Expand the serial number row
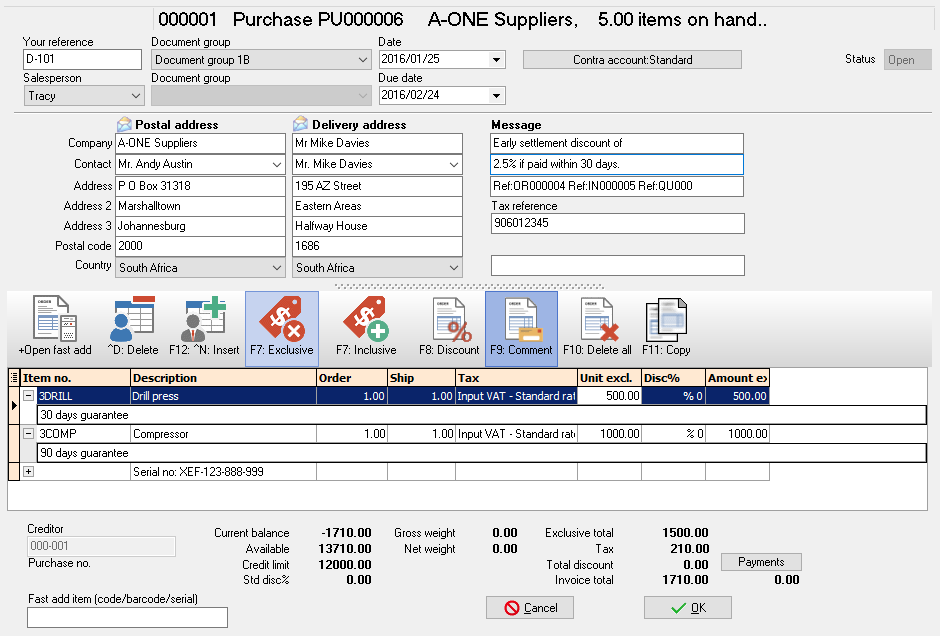This screenshot has width=940, height=636. click(29, 472)
